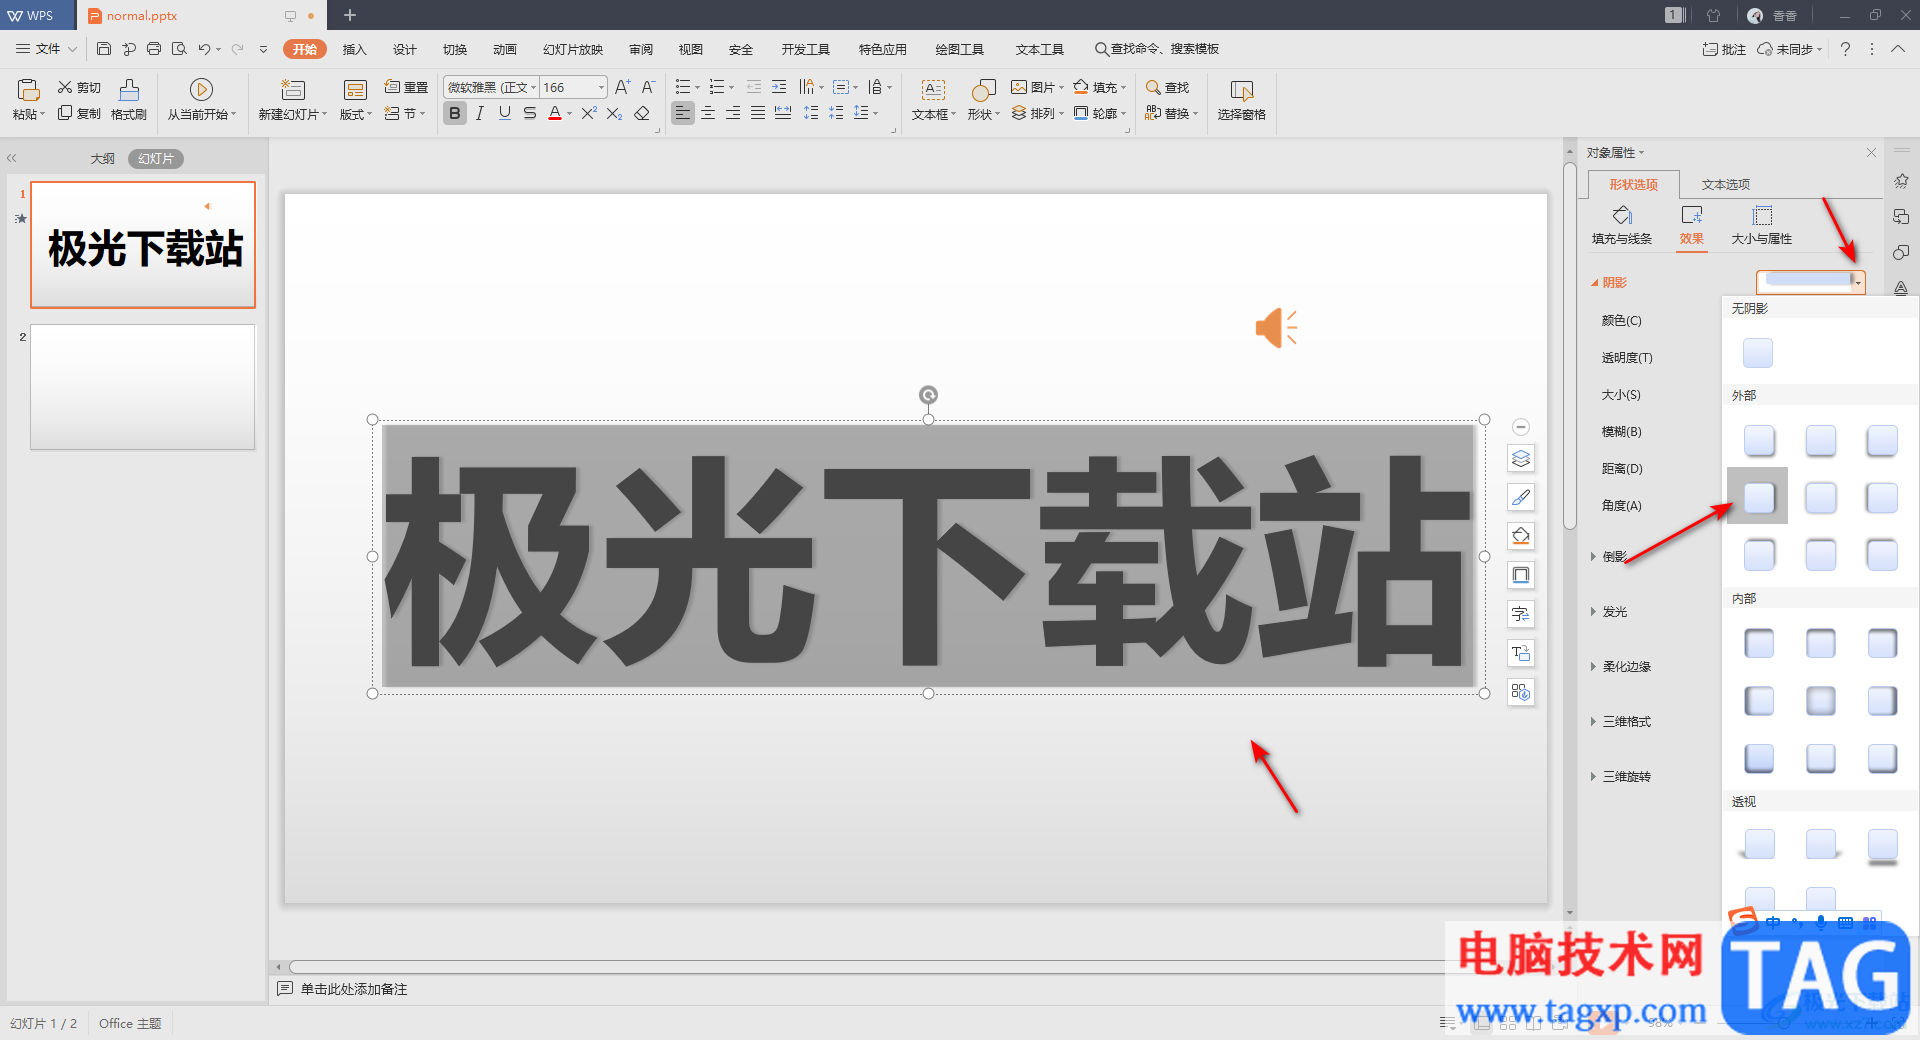Insert a Text Box from the ribbon

(x=933, y=100)
